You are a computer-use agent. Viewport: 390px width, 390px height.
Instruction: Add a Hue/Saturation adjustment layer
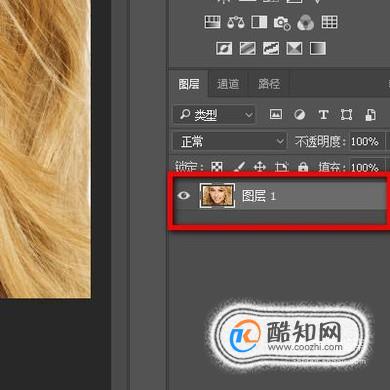point(212,22)
